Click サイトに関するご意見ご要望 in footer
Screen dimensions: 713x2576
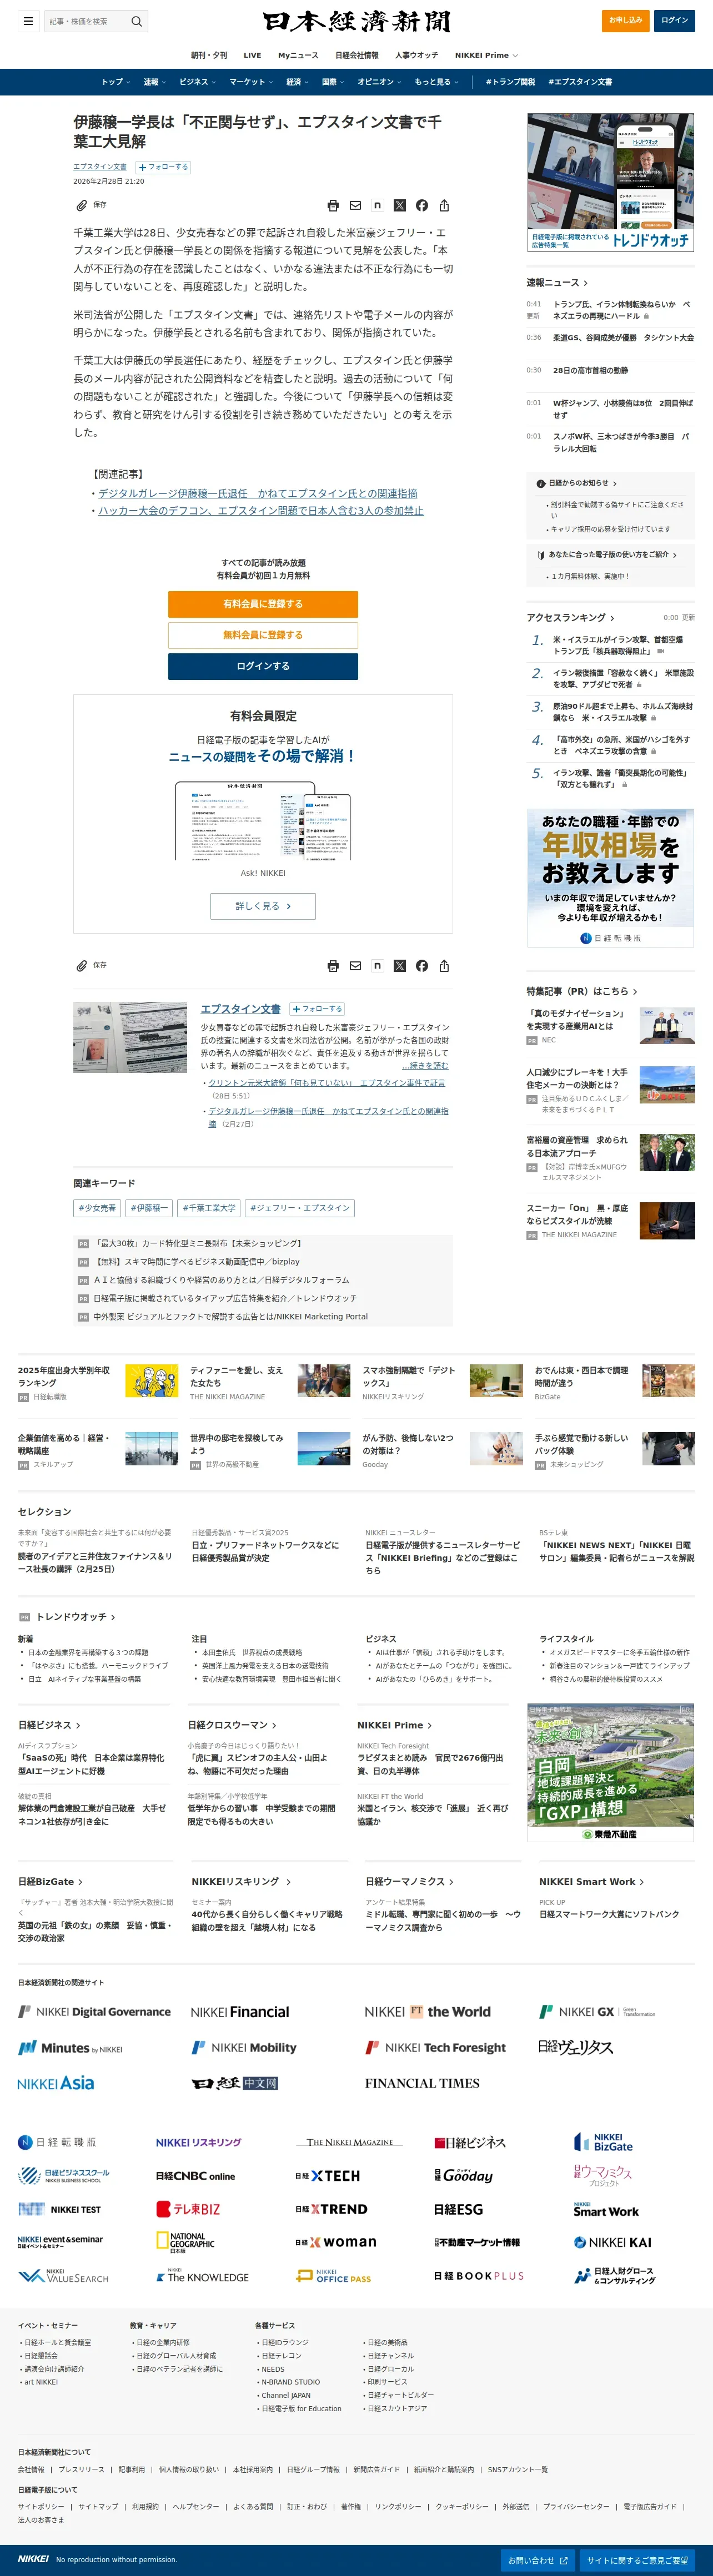coord(637,2560)
